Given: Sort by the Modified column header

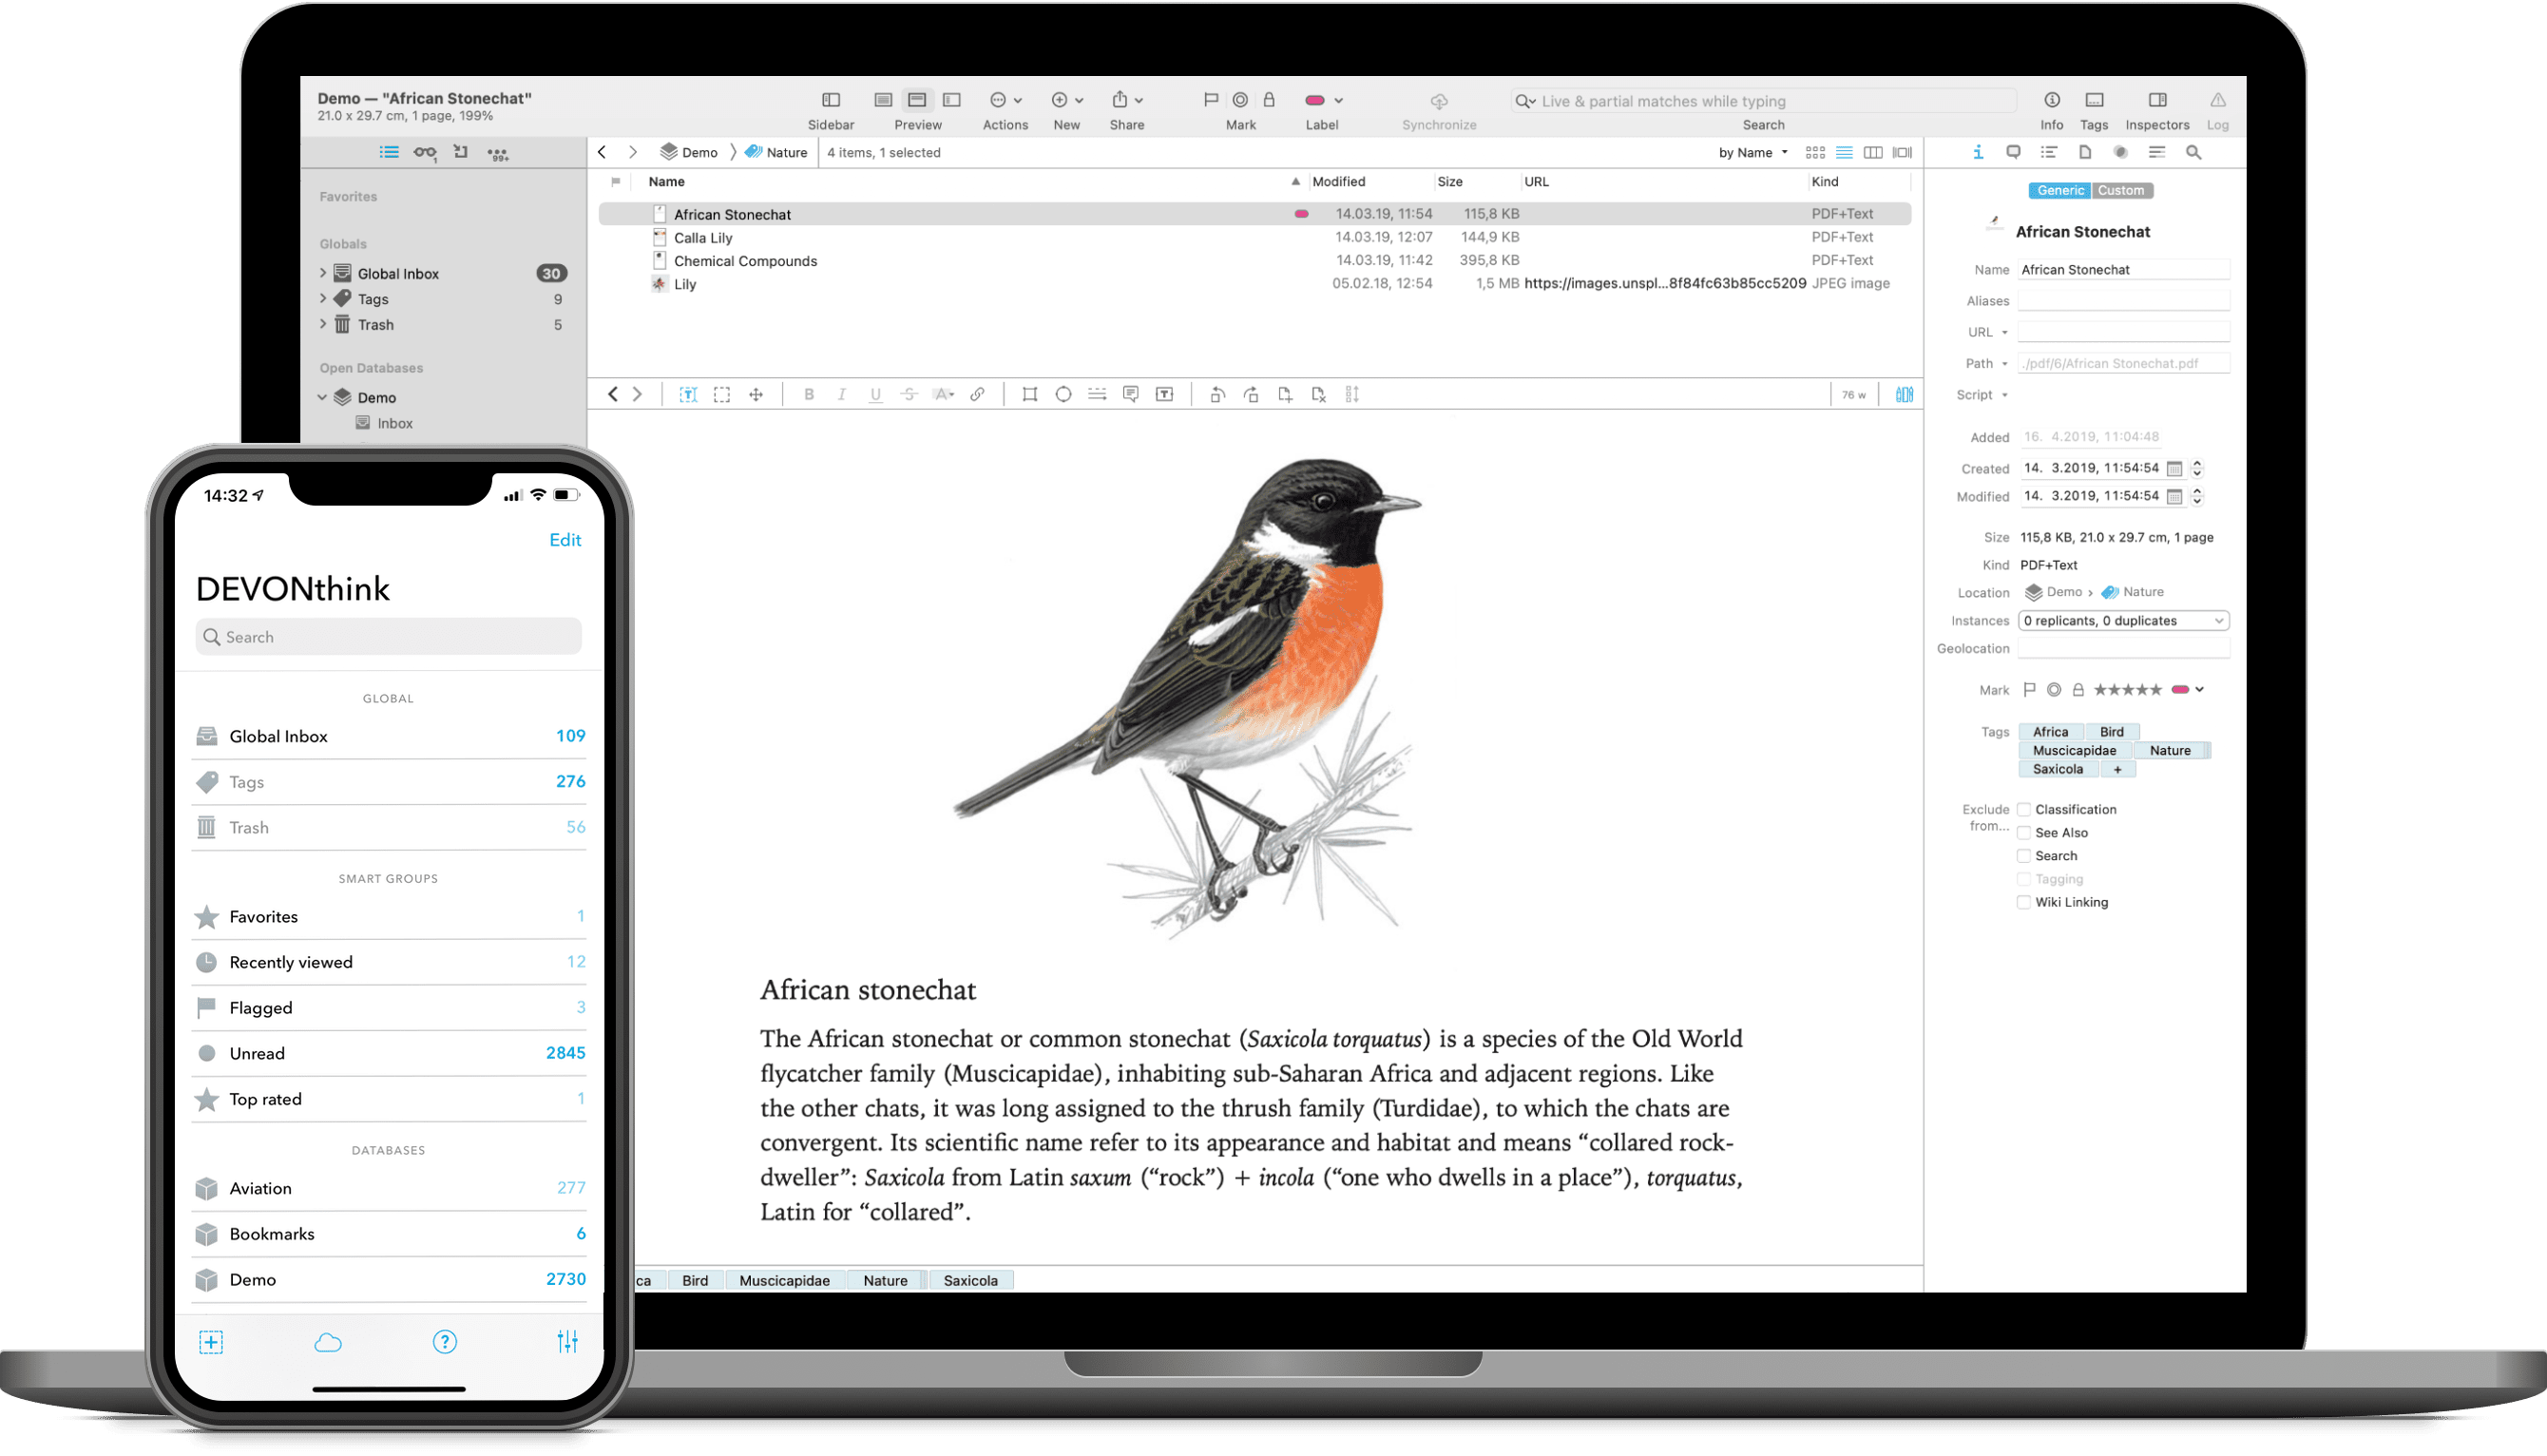Looking at the screenshot, I should coord(1337,182).
